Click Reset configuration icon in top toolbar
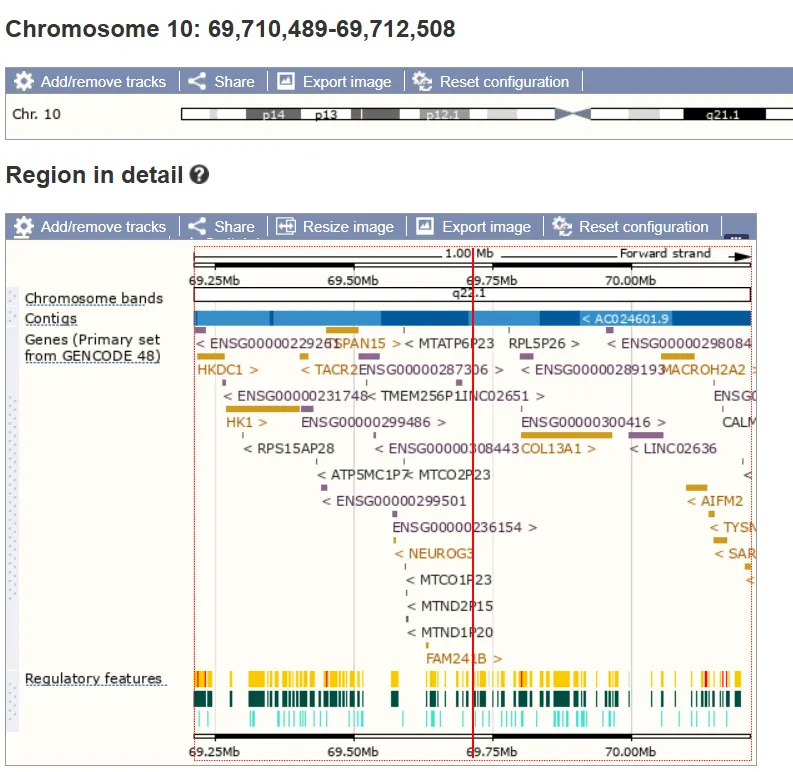Screen dimensions: 793x772 [x=422, y=81]
